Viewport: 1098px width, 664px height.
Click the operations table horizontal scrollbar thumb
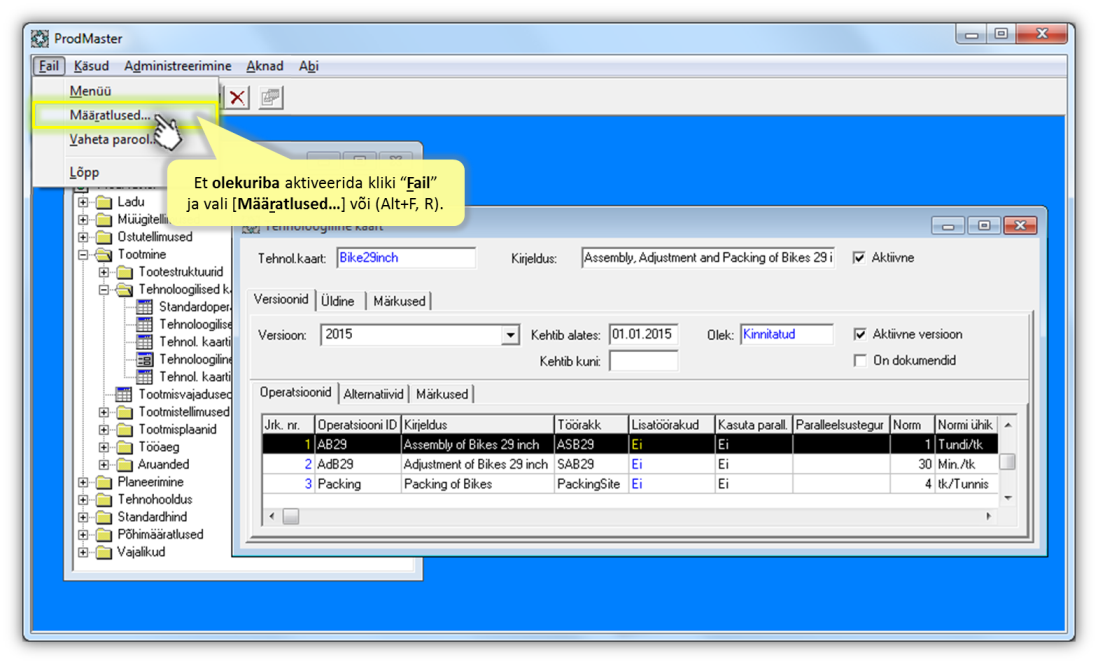291,516
